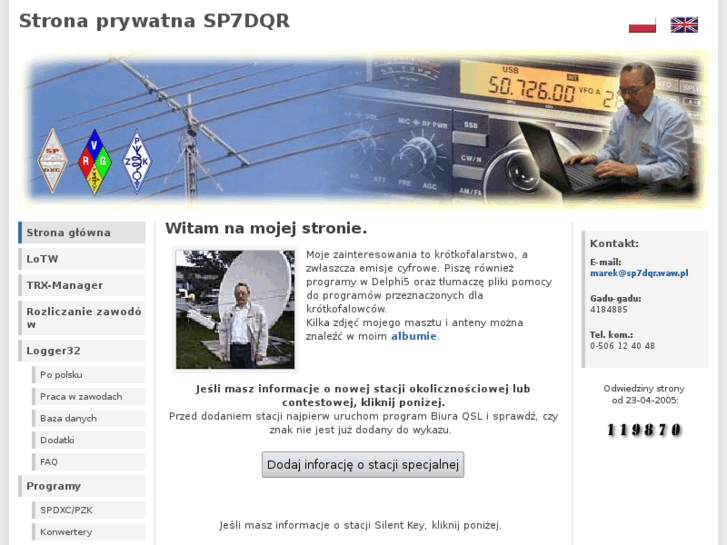The width and height of the screenshot is (727, 545).
Task: Click the Gadu-gadu number 4184885
Action: pyautogui.click(x=609, y=309)
